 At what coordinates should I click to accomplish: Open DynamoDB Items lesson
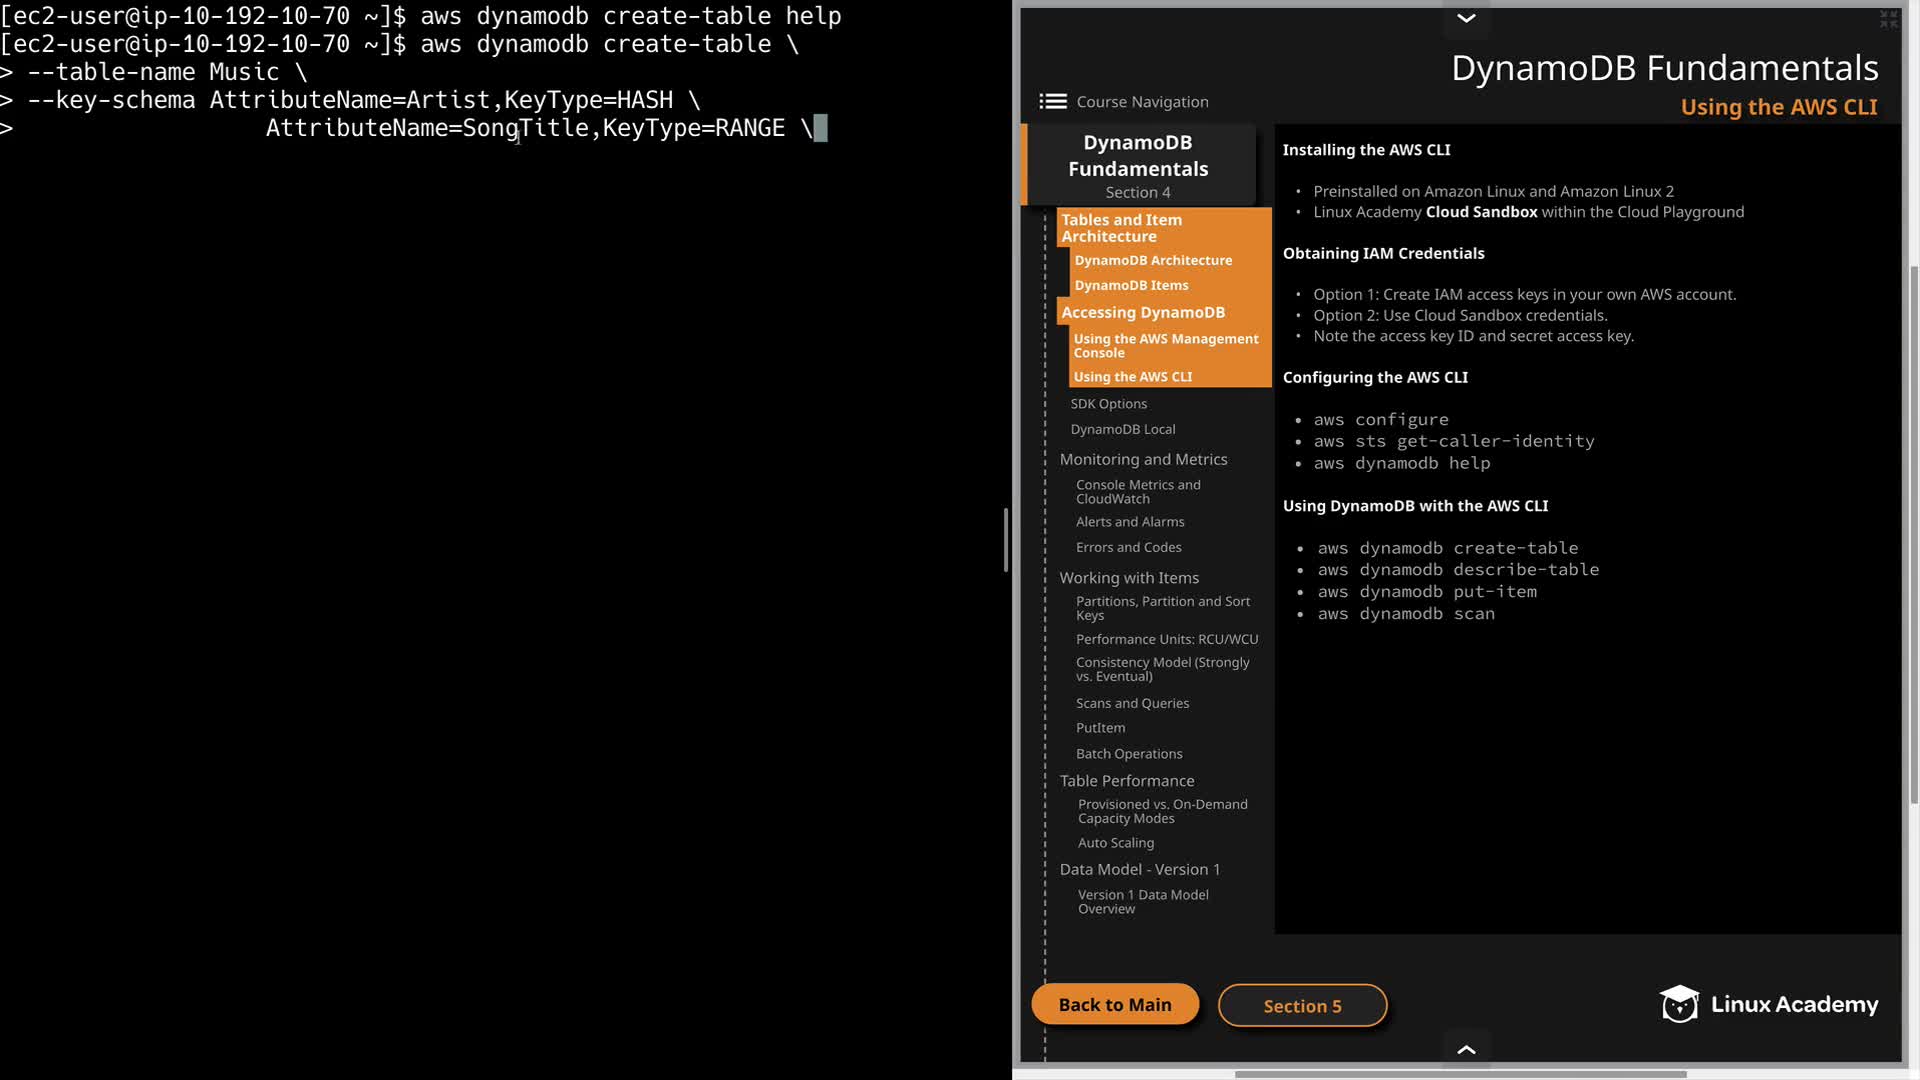click(1131, 285)
